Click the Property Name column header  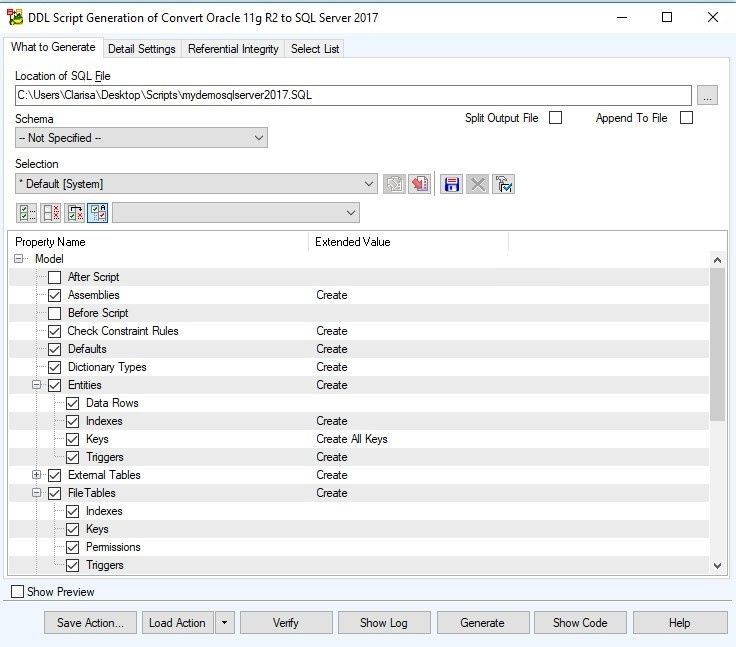pyautogui.click(x=159, y=242)
